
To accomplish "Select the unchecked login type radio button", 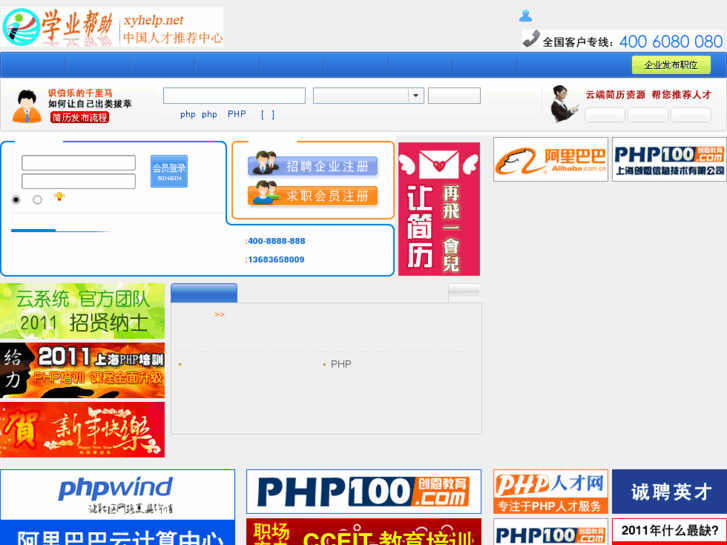I will [x=38, y=200].
